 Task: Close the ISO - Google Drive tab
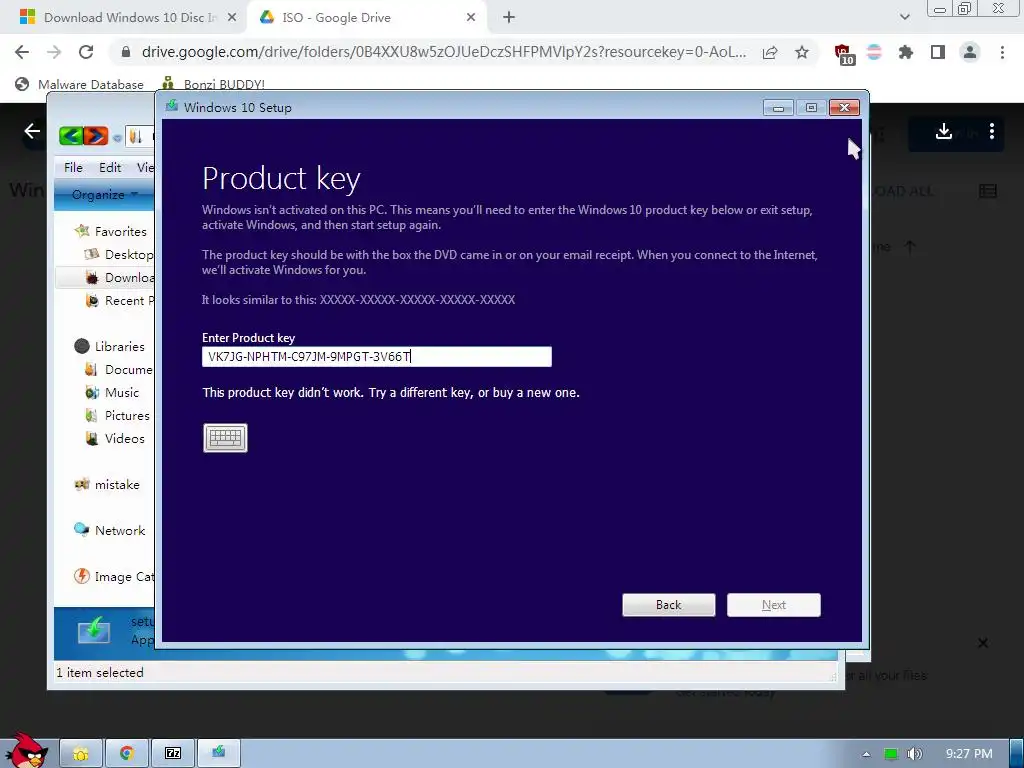471,18
